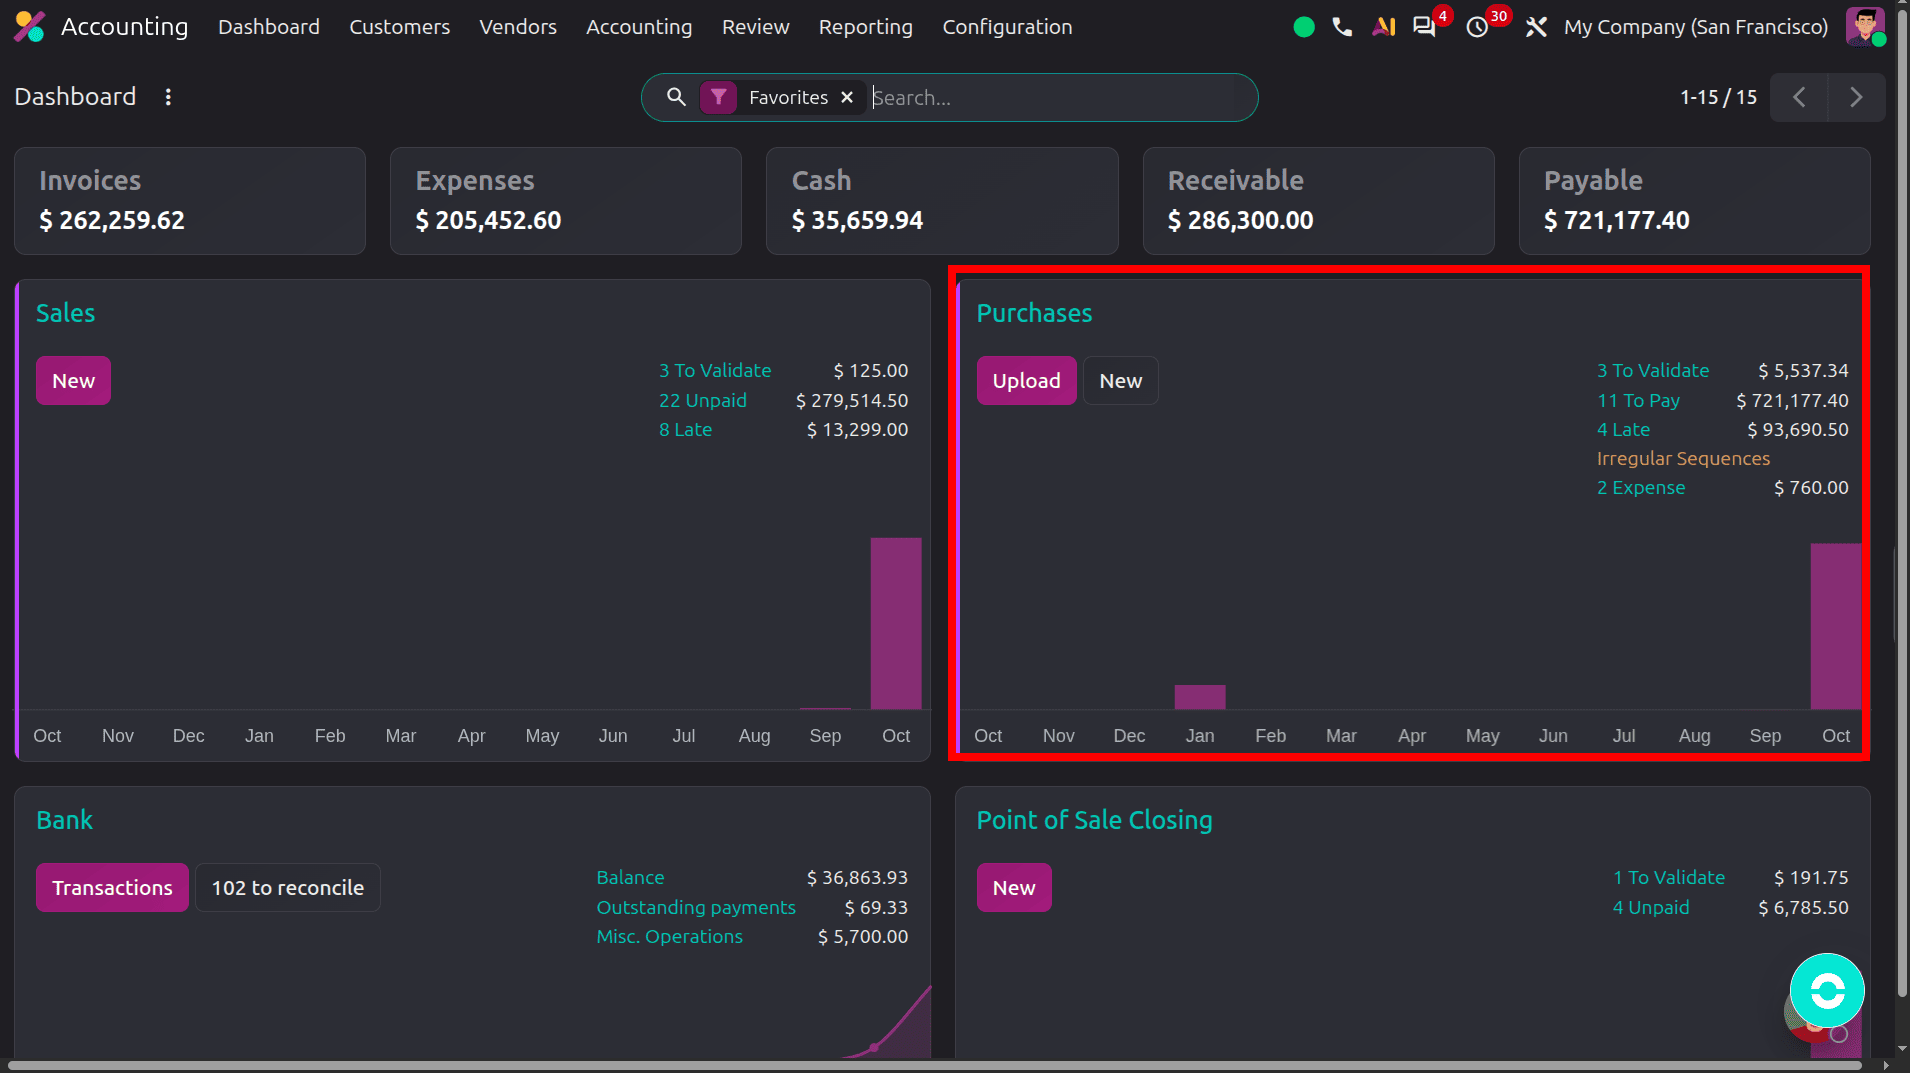This screenshot has width=1910, height=1073.
Task: Open the phone VoIP icon
Action: point(1342,27)
